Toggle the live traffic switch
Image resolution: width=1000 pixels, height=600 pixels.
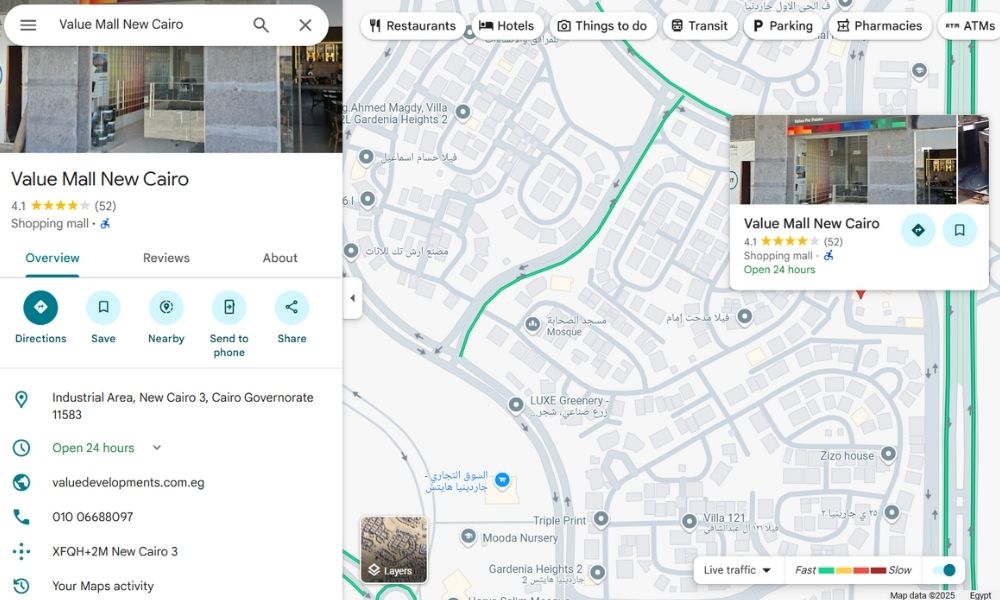click(x=942, y=570)
